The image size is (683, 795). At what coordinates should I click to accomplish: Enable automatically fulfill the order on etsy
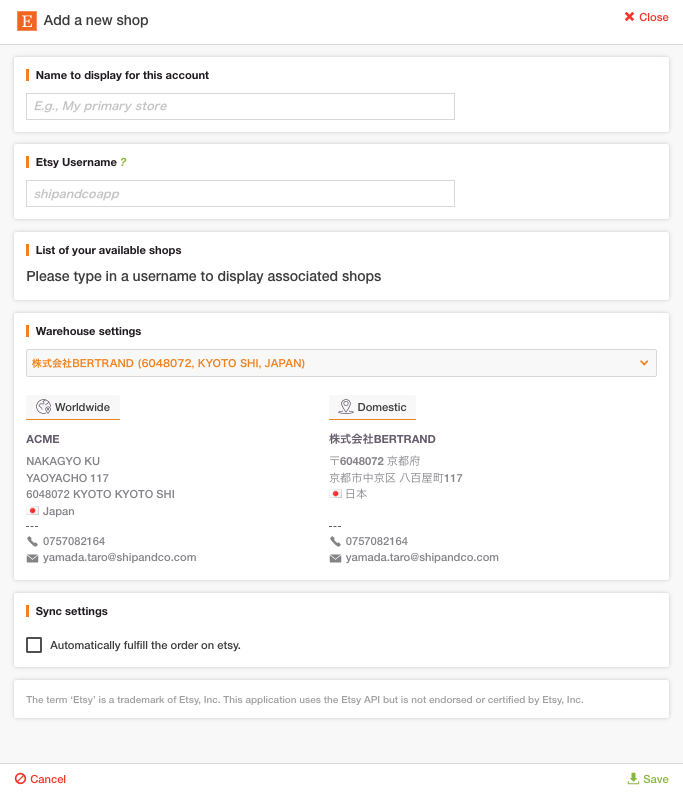click(x=34, y=645)
